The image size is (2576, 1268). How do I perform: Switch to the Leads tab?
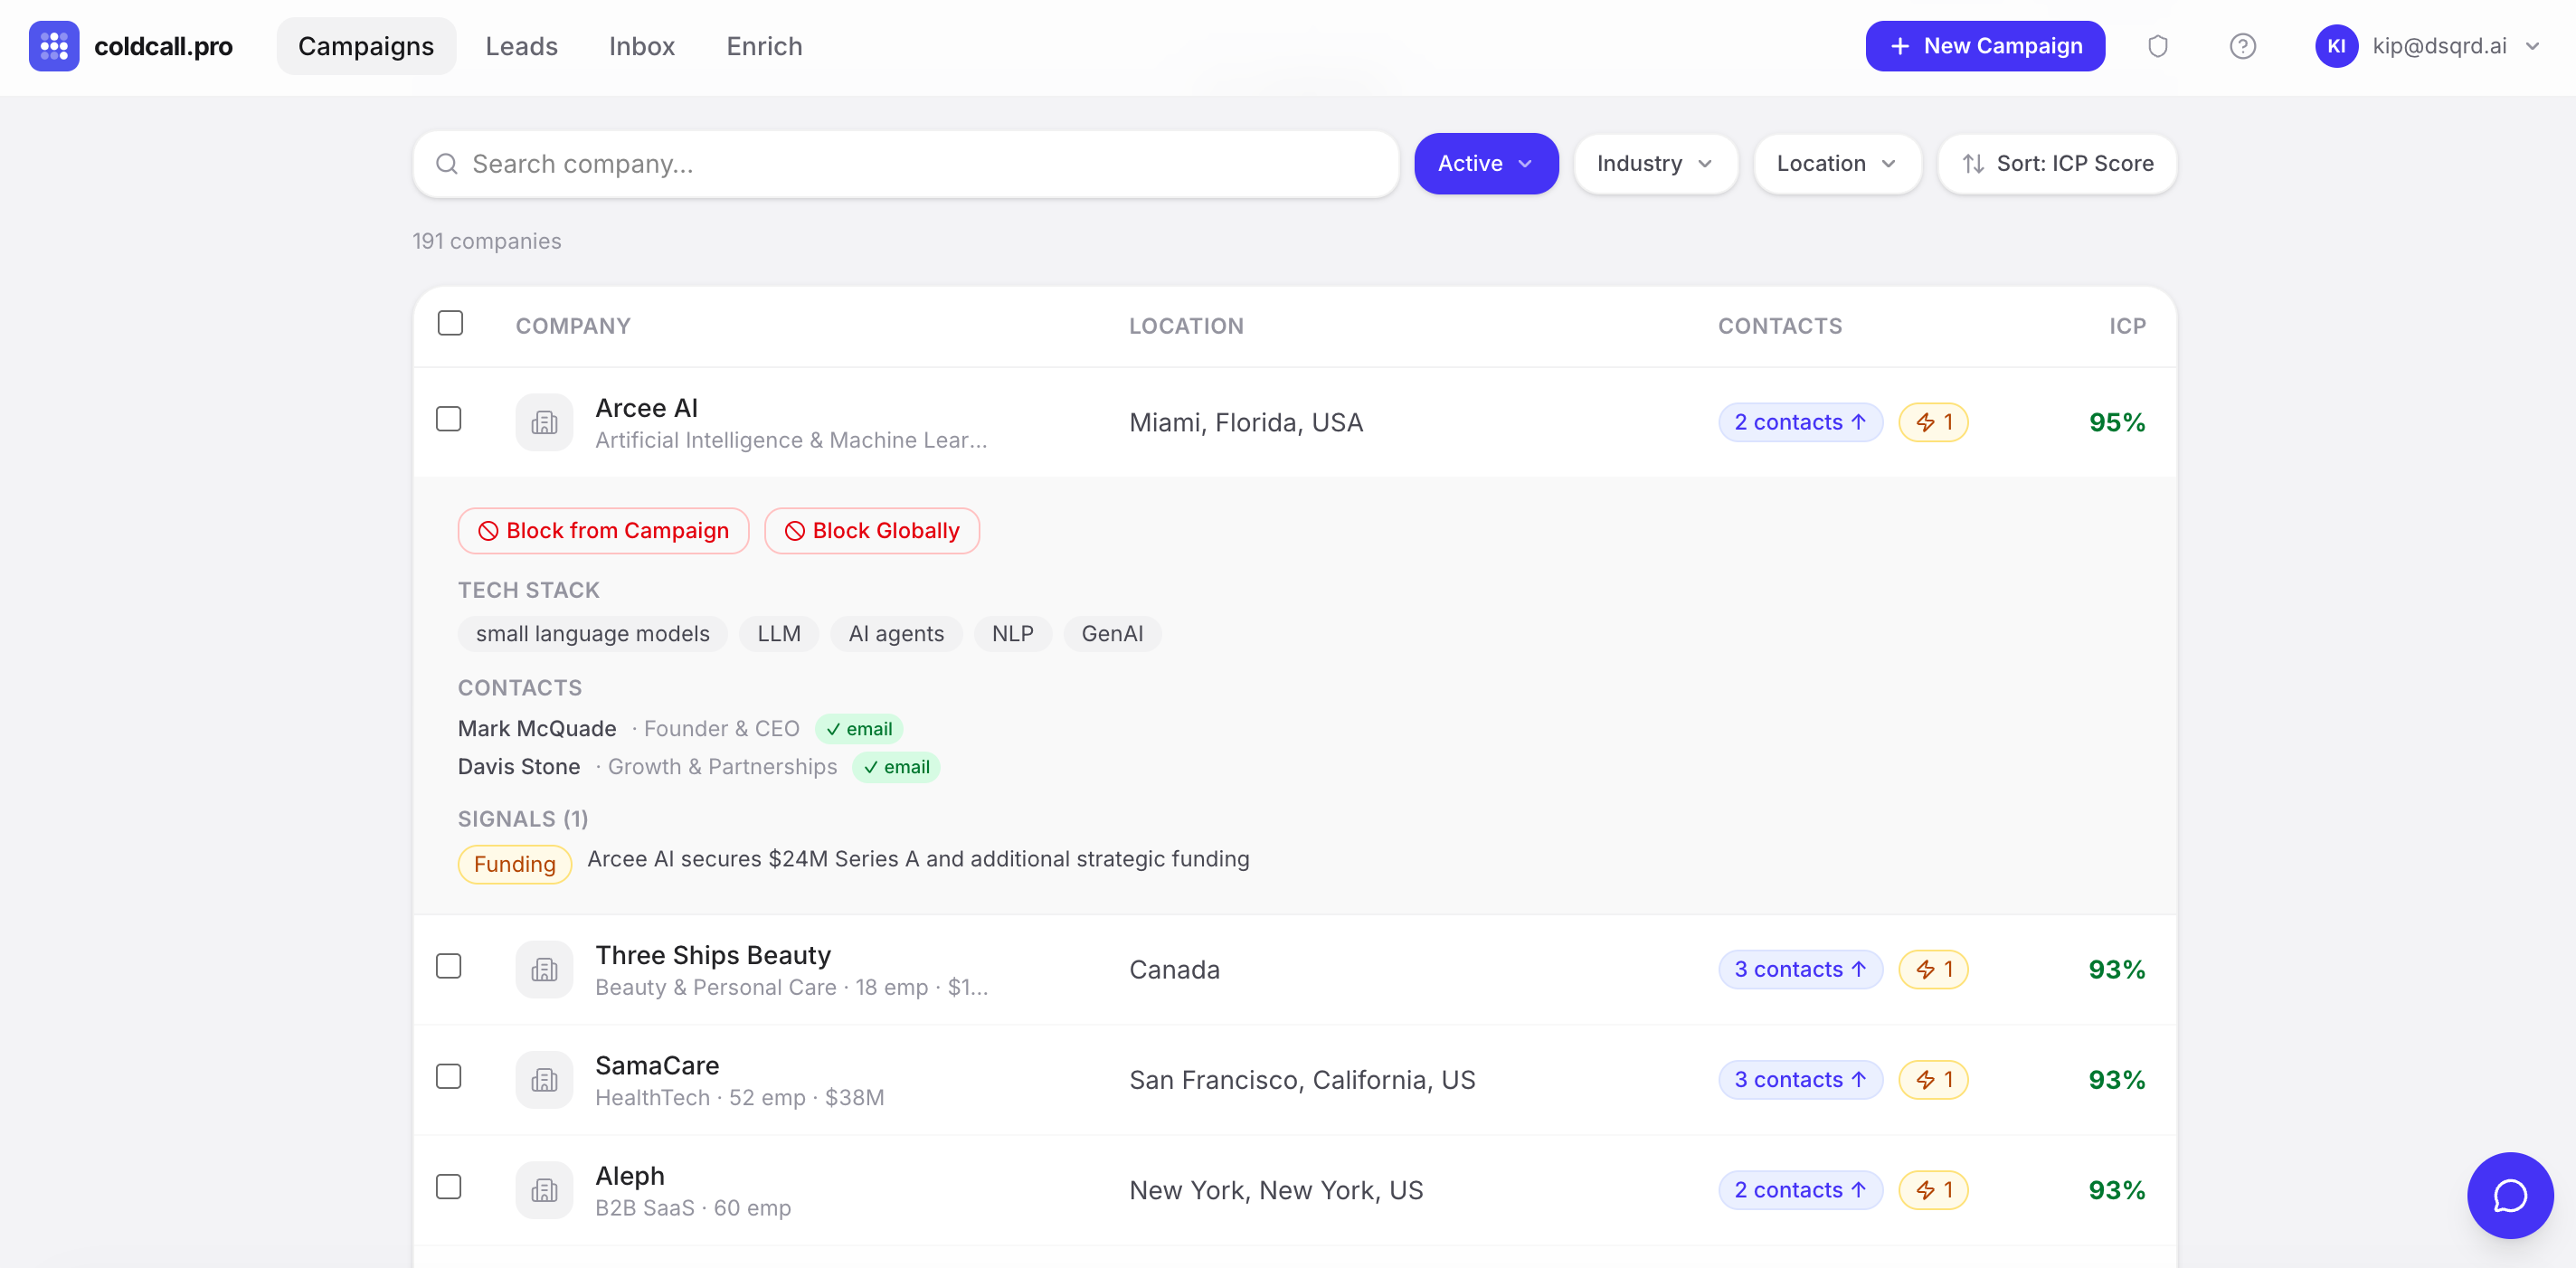point(521,46)
